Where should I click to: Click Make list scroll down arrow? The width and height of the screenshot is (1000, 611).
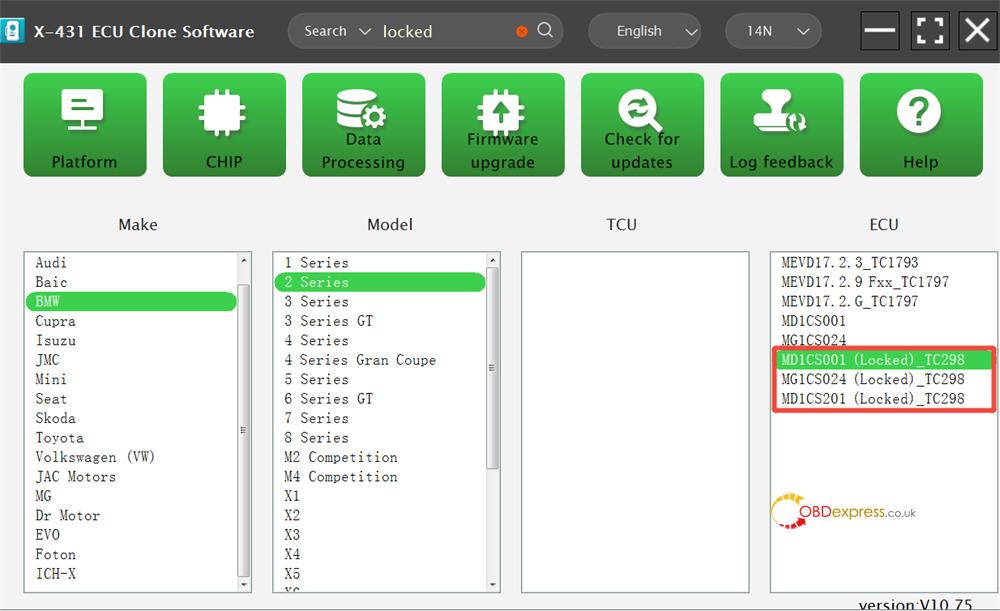244,585
